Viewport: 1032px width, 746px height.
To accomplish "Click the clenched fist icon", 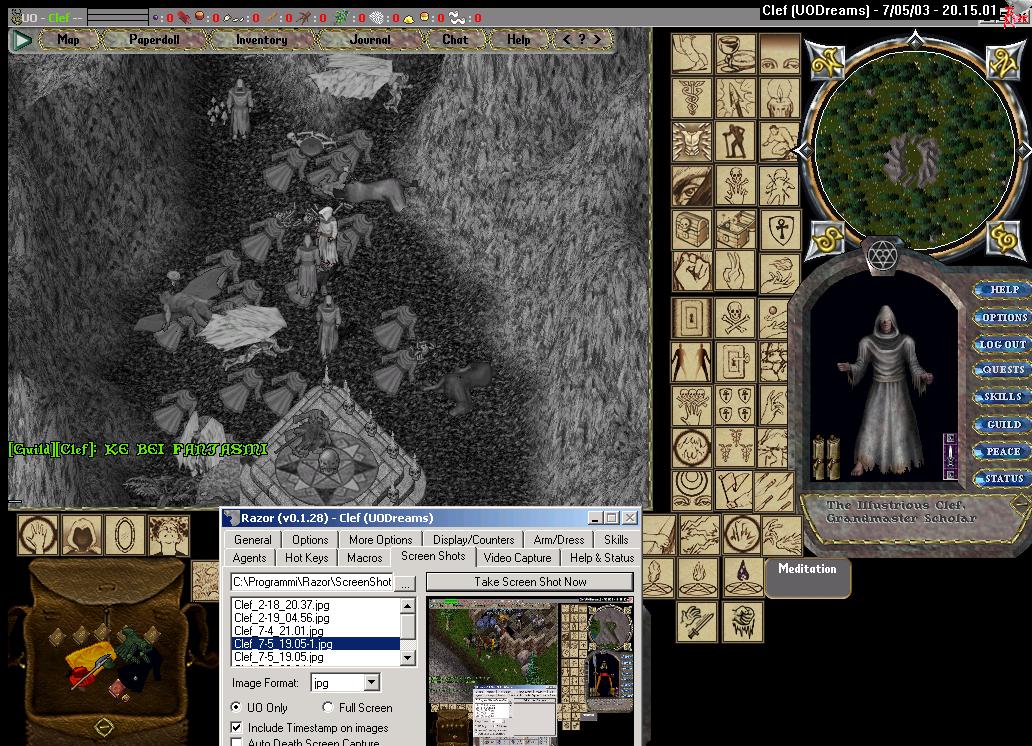I will [x=691, y=272].
